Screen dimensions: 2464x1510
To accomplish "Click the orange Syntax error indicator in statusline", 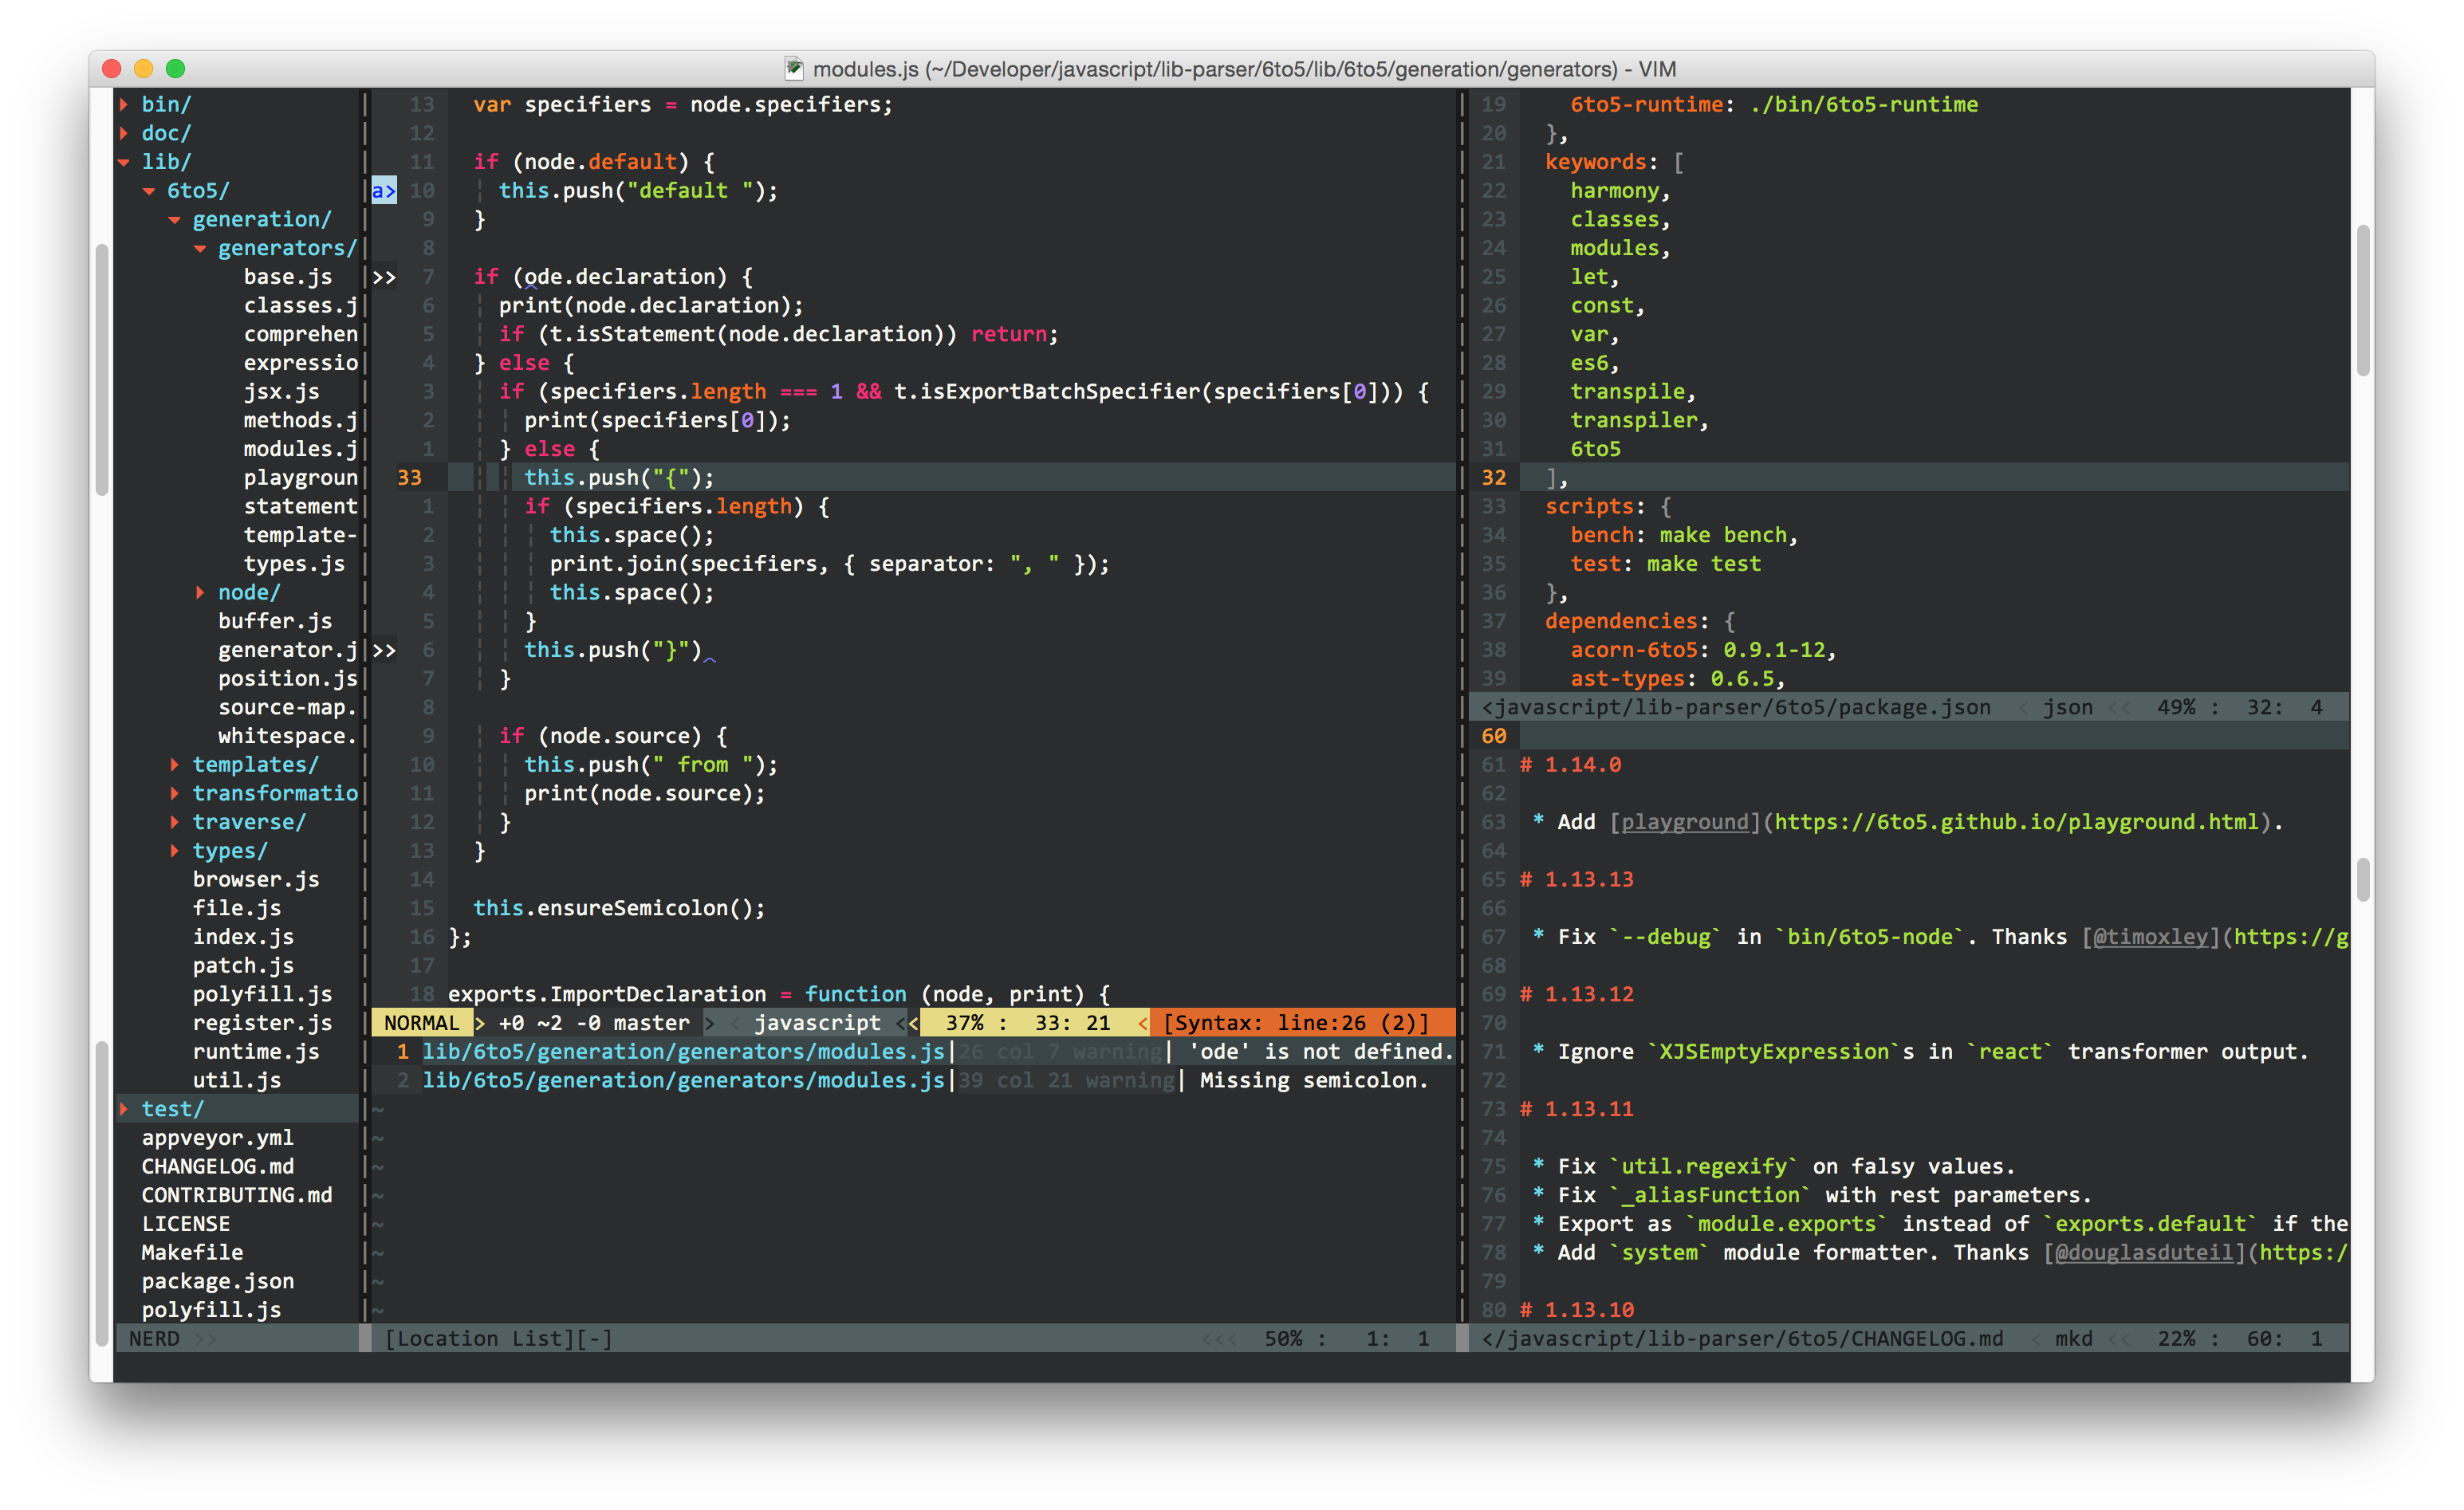I will click(1296, 1022).
